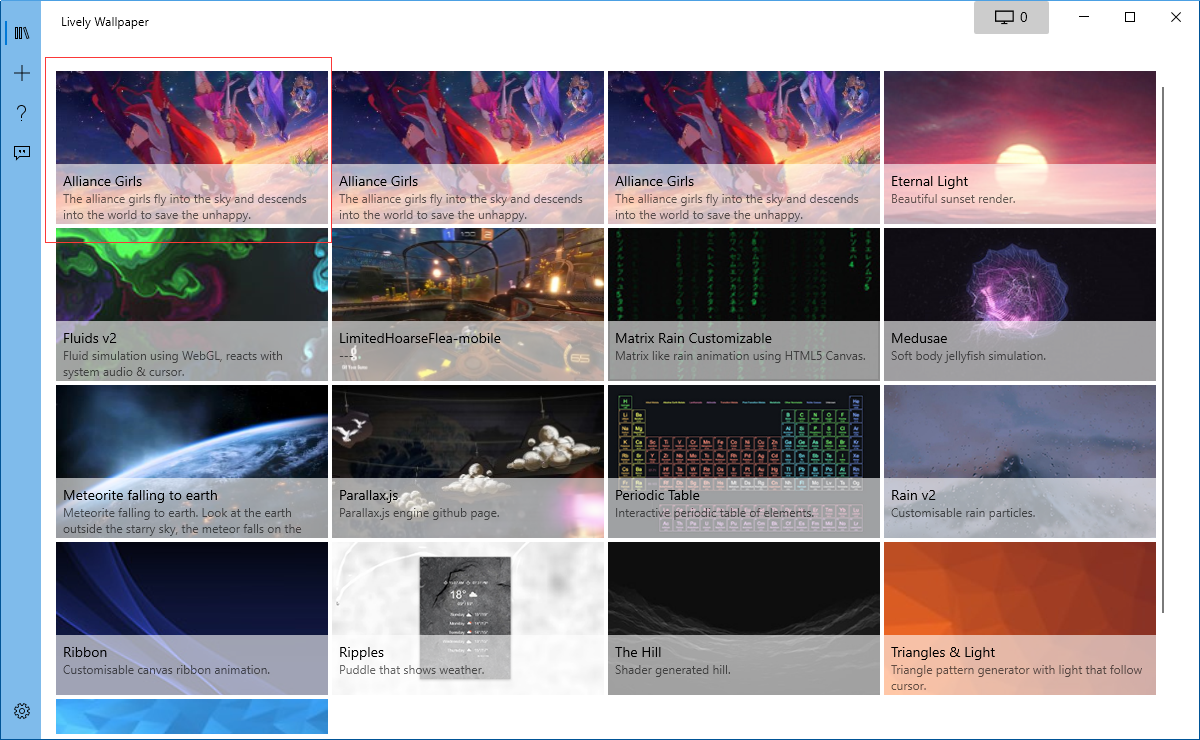Select the Ripples weather wallpaper
The height and width of the screenshot is (740, 1200).
468,618
